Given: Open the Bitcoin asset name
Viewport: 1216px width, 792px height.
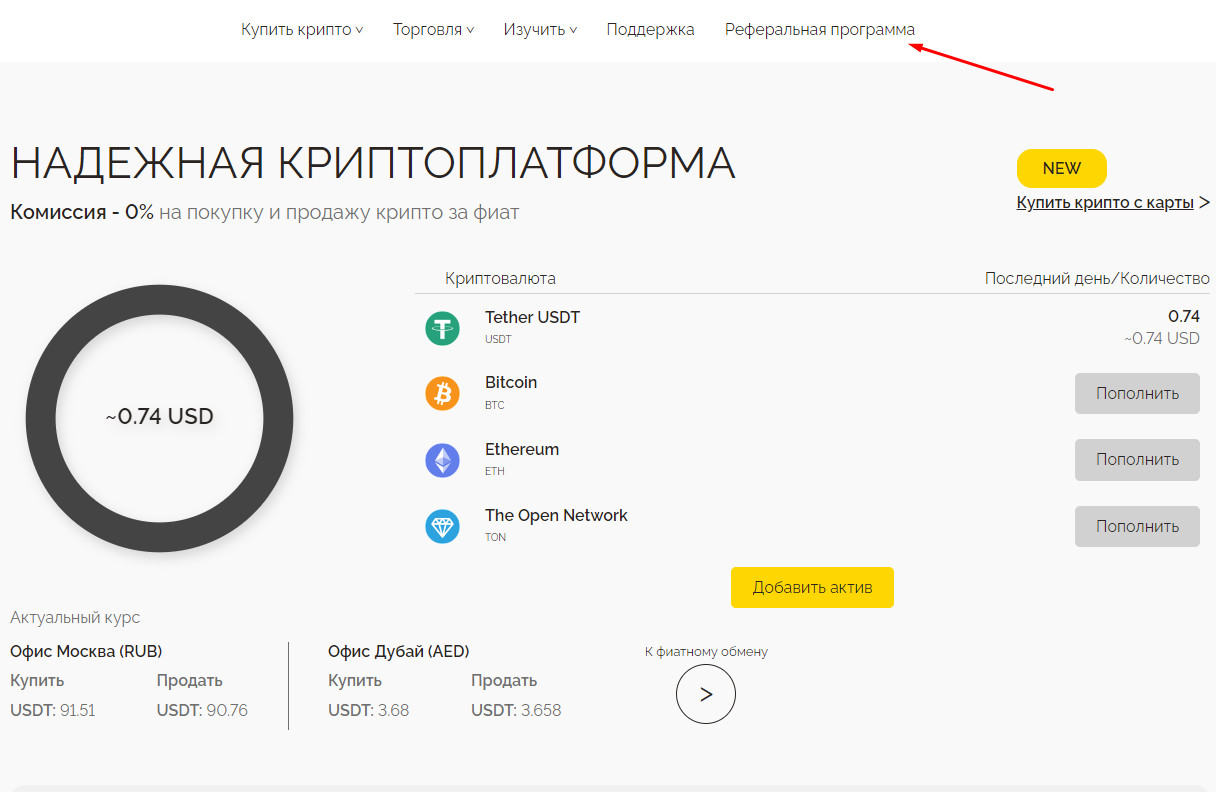Looking at the screenshot, I should 510,382.
